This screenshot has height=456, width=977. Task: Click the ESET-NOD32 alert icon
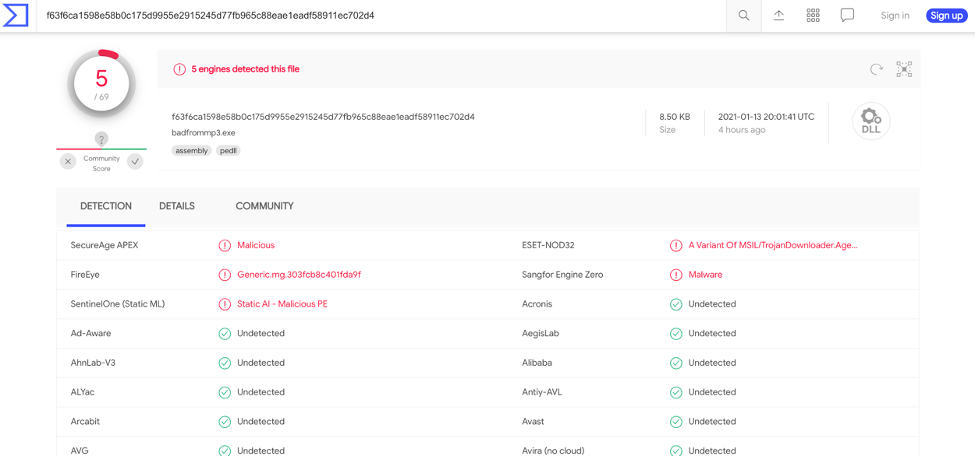[x=675, y=245]
